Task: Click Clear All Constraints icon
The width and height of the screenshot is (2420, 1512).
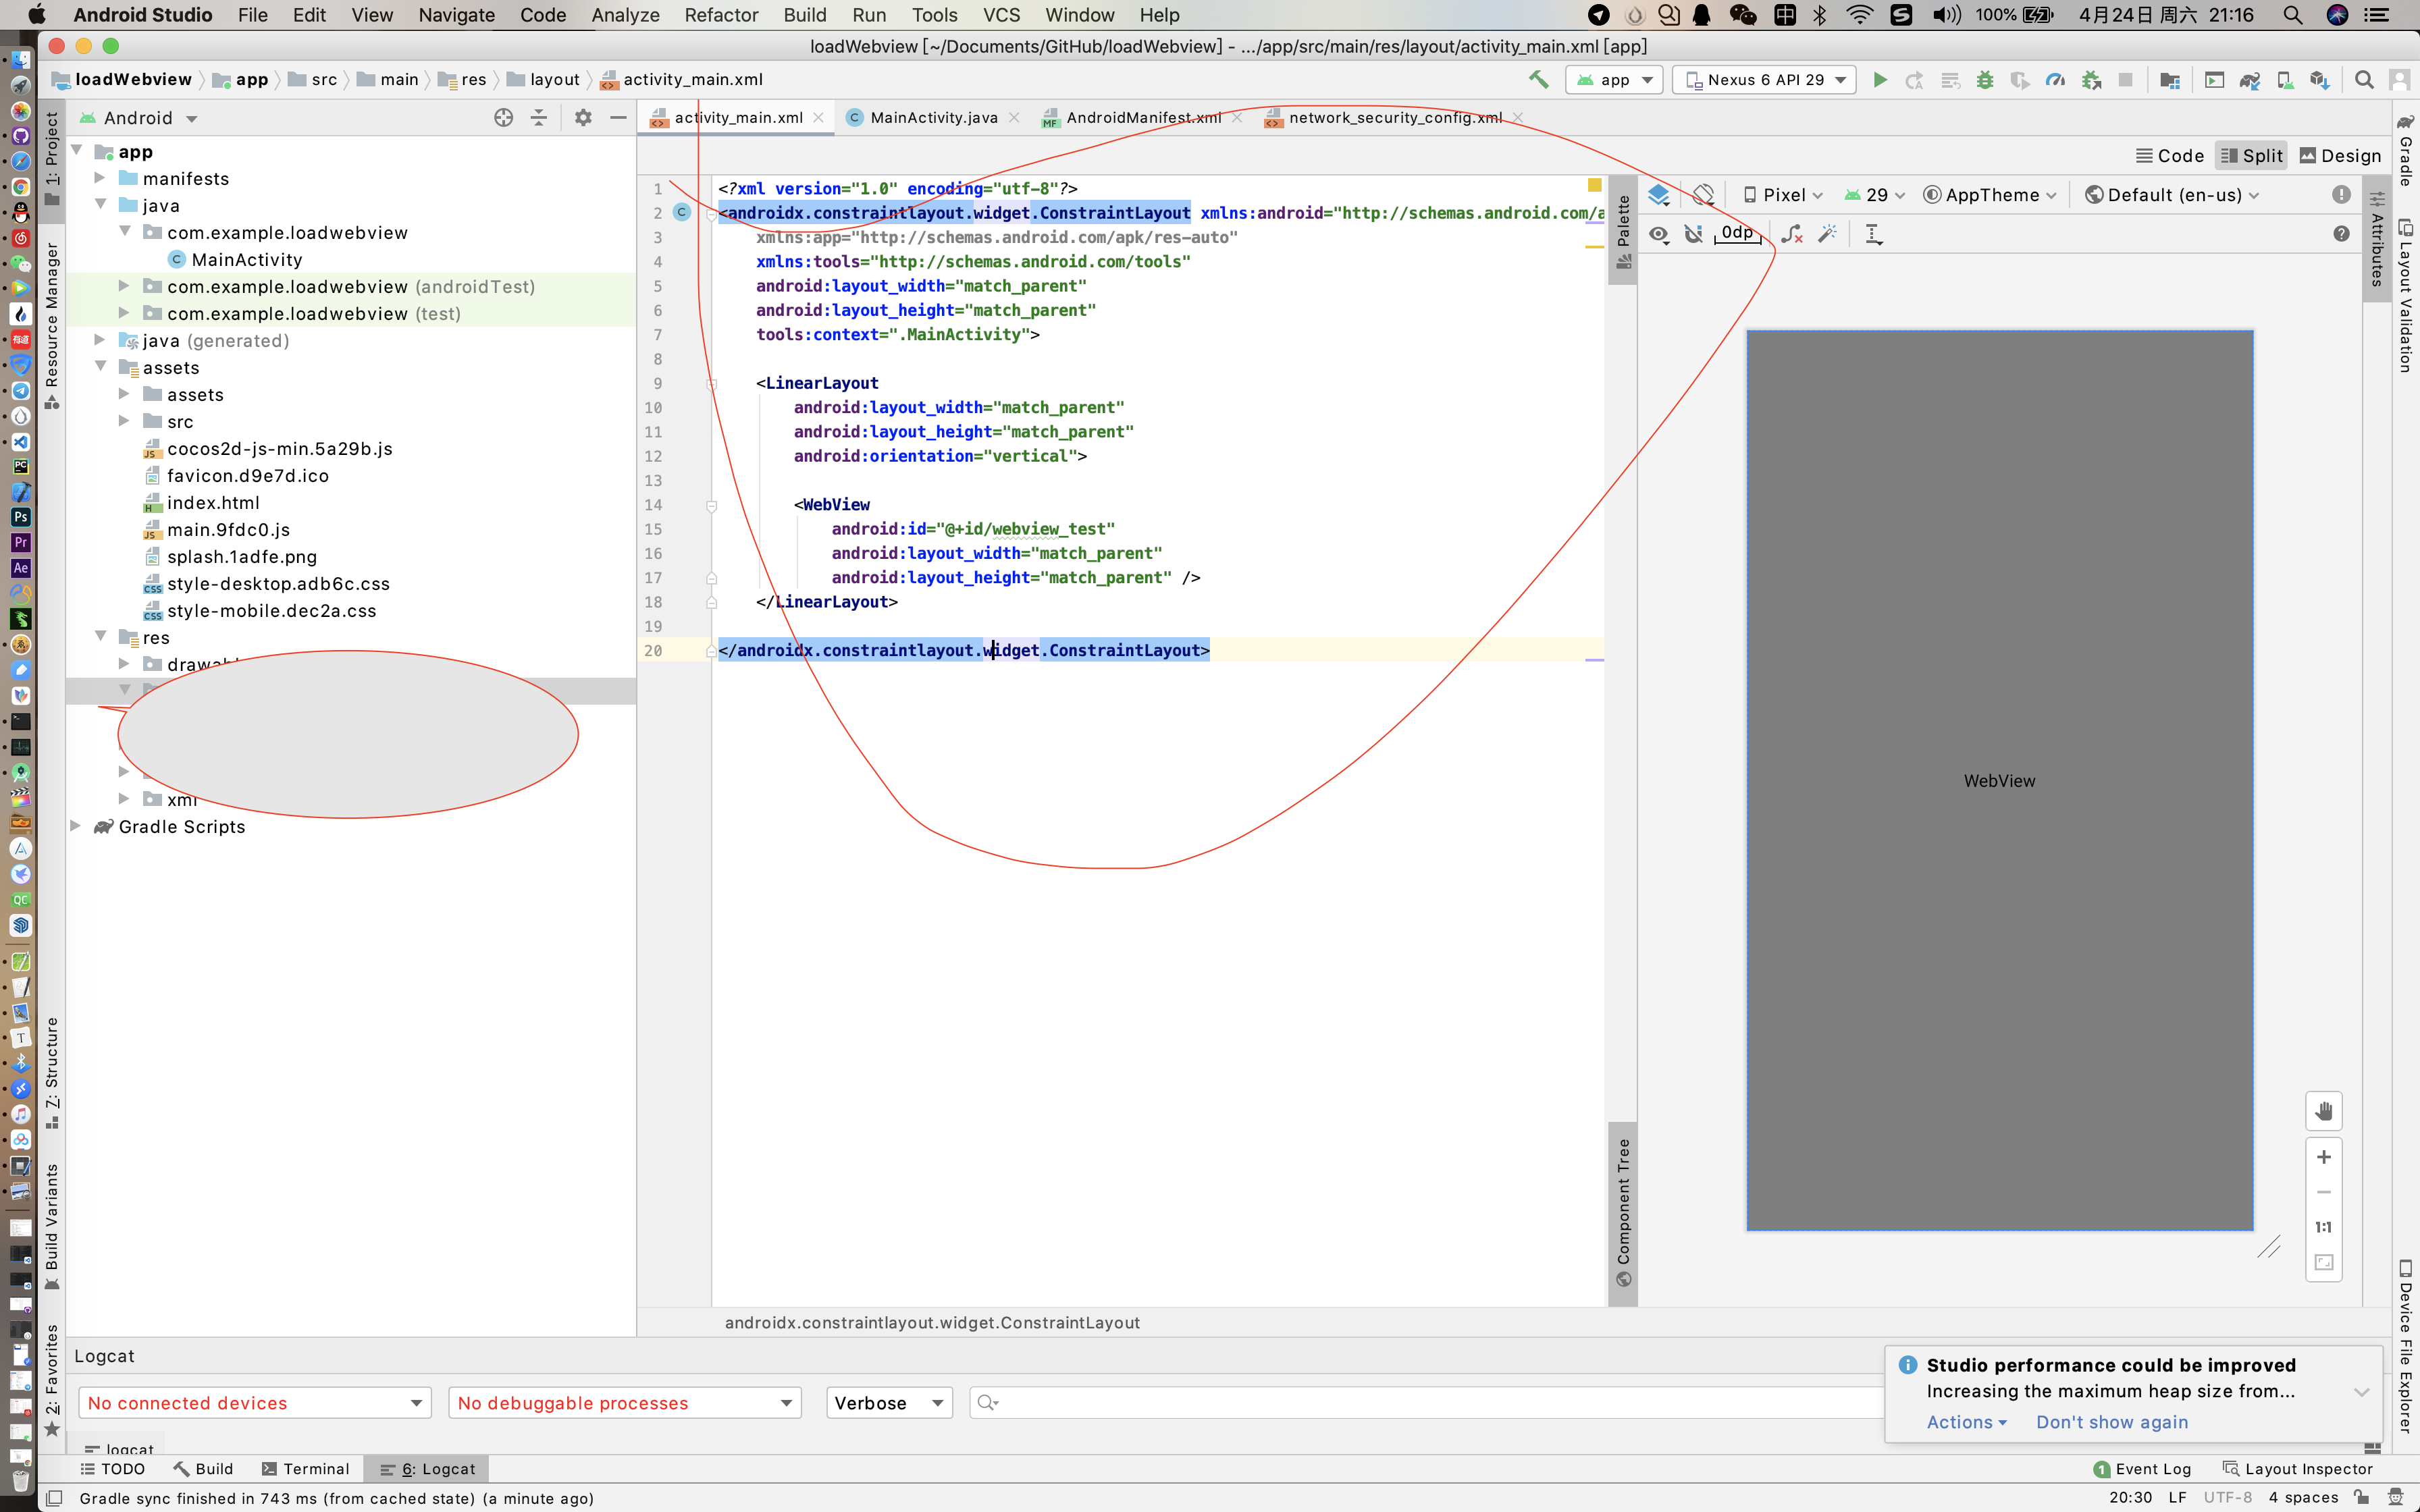Action: pos(1792,234)
